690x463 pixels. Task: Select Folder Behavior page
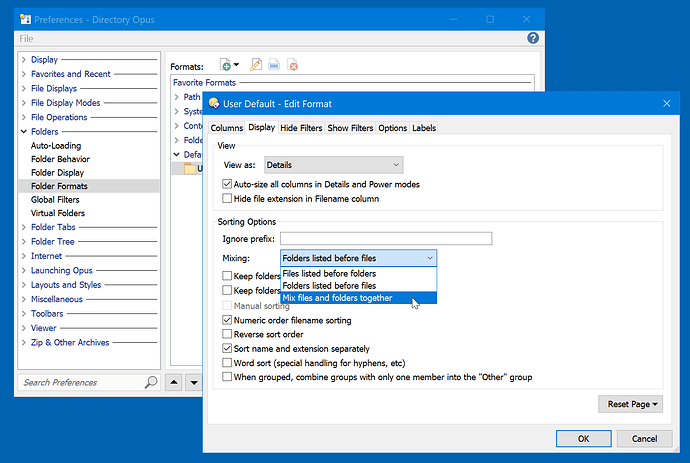(x=60, y=159)
